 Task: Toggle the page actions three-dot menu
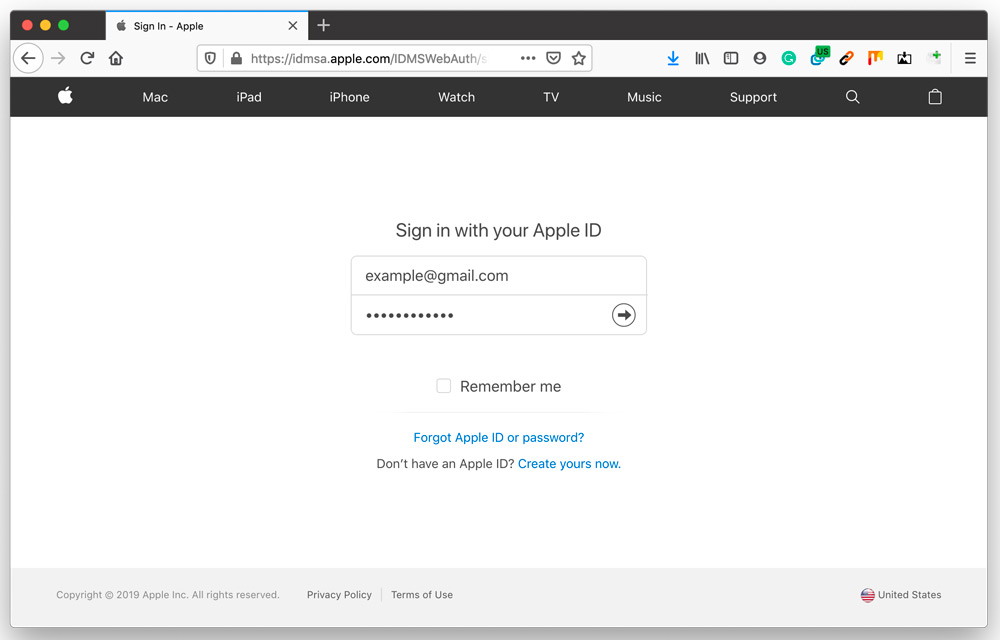(528, 58)
